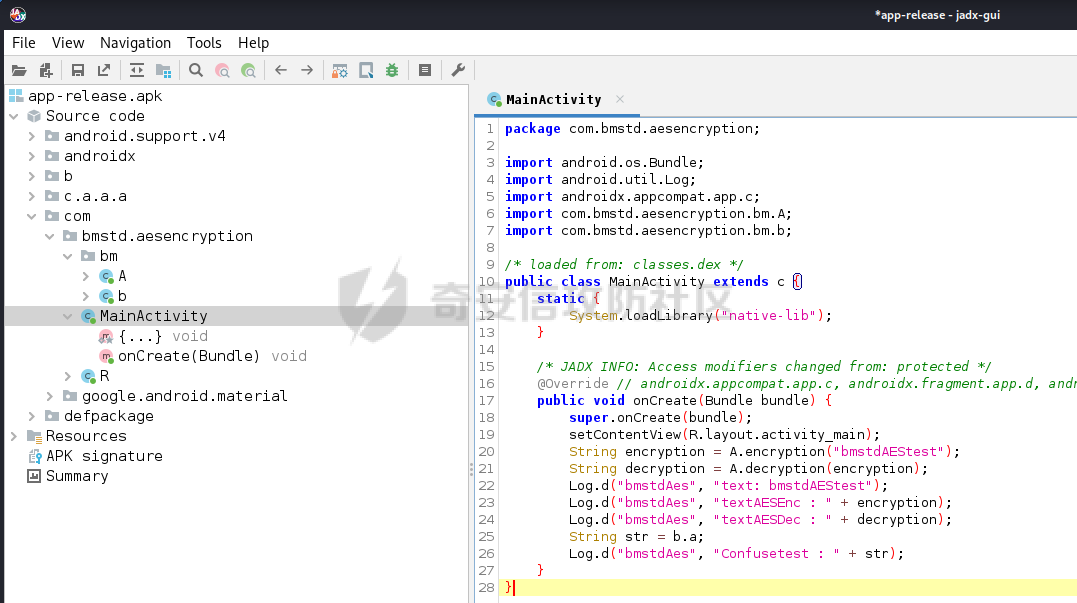Screen dimensions: 1077x603
Task: Expand the Resources tree node
Action: (x=14, y=436)
